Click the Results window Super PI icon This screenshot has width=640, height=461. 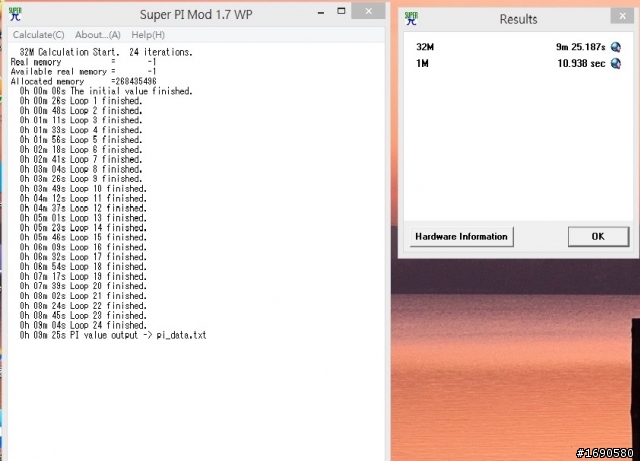coord(411,18)
